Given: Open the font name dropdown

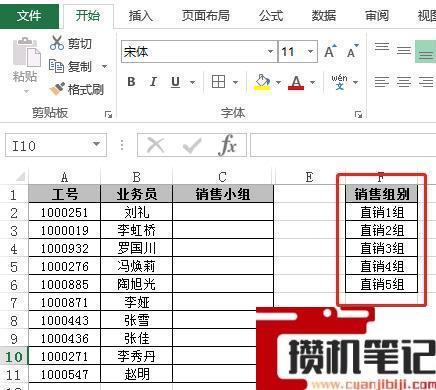Looking at the screenshot, I should [270, 52].
